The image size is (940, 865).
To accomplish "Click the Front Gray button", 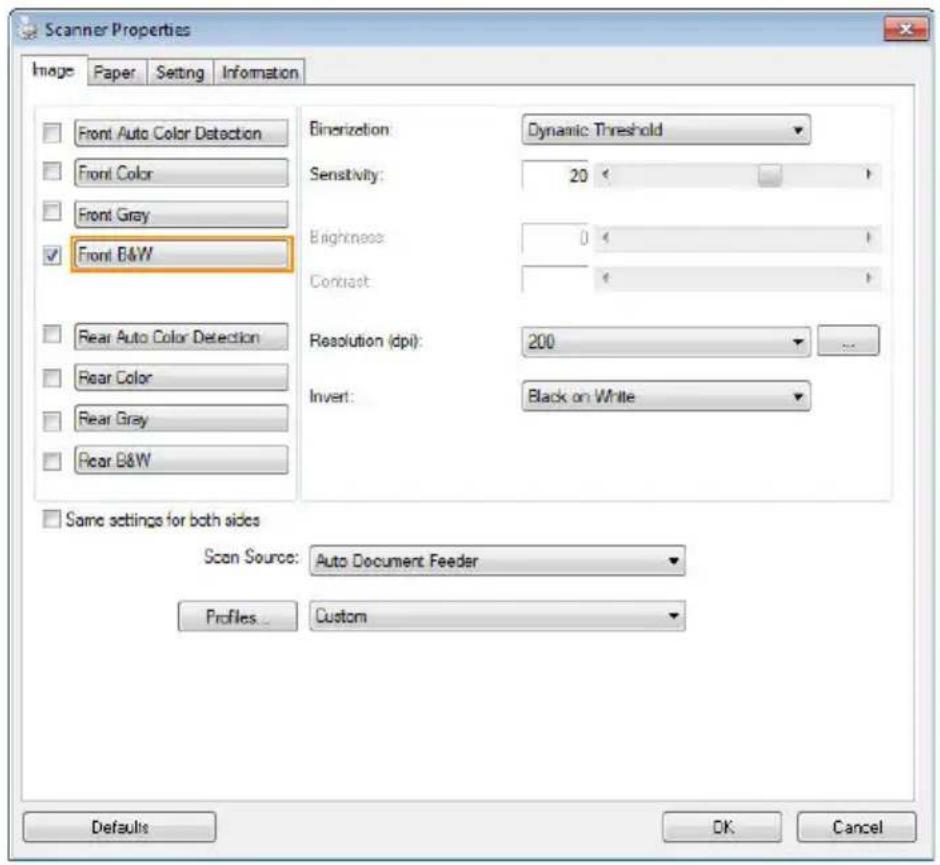I will [181, 214].
